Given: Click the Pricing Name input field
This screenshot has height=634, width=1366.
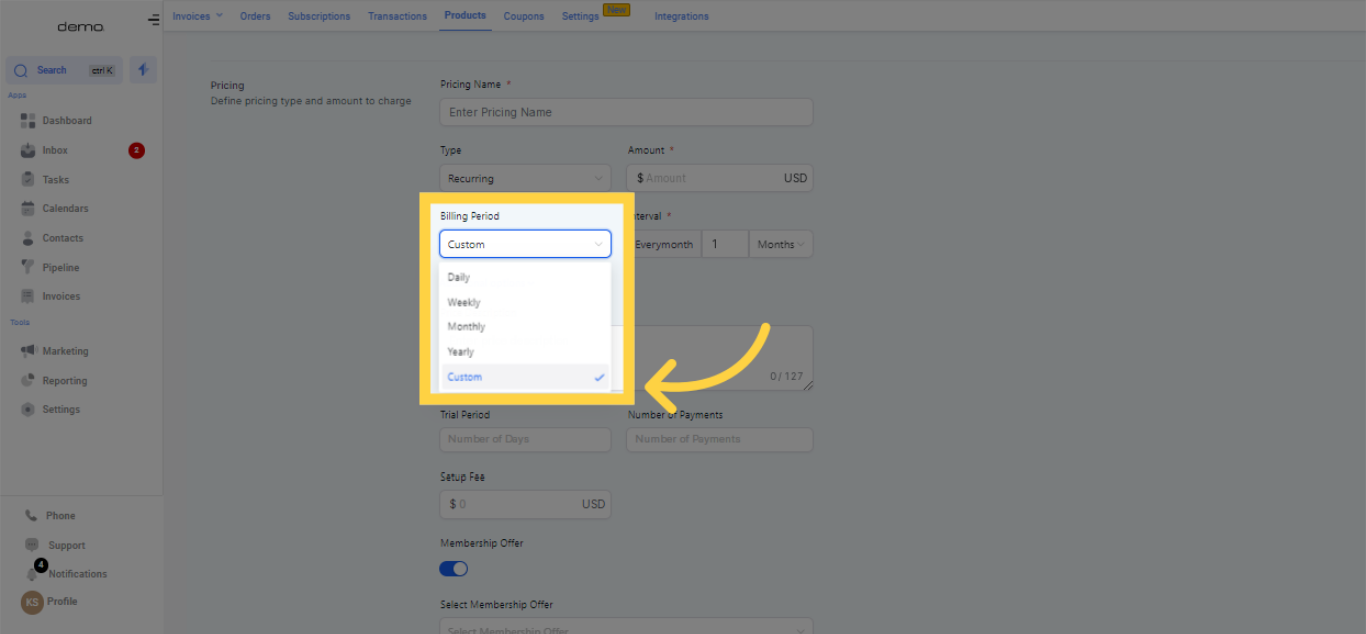Looking at the screenshot, I should tap(626, 112).
